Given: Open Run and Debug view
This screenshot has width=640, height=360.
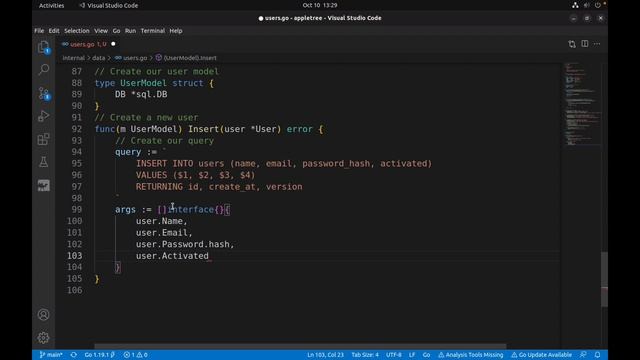Looking at the screenshot, I should (x=44, y=116).
